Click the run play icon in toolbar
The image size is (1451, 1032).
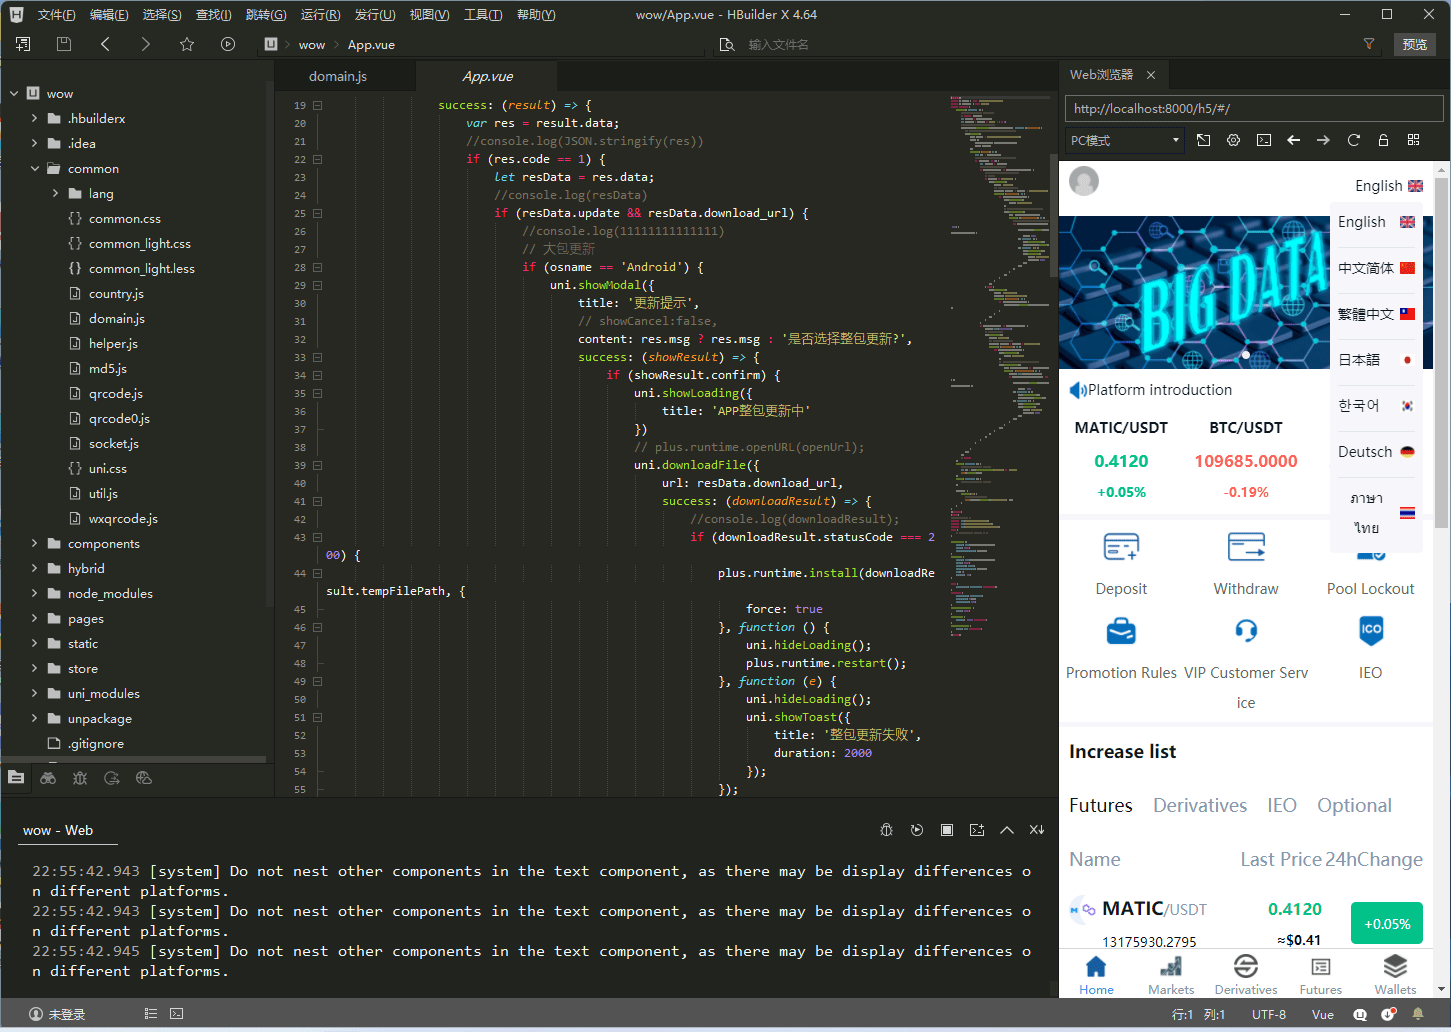click(x=228, y=44)
